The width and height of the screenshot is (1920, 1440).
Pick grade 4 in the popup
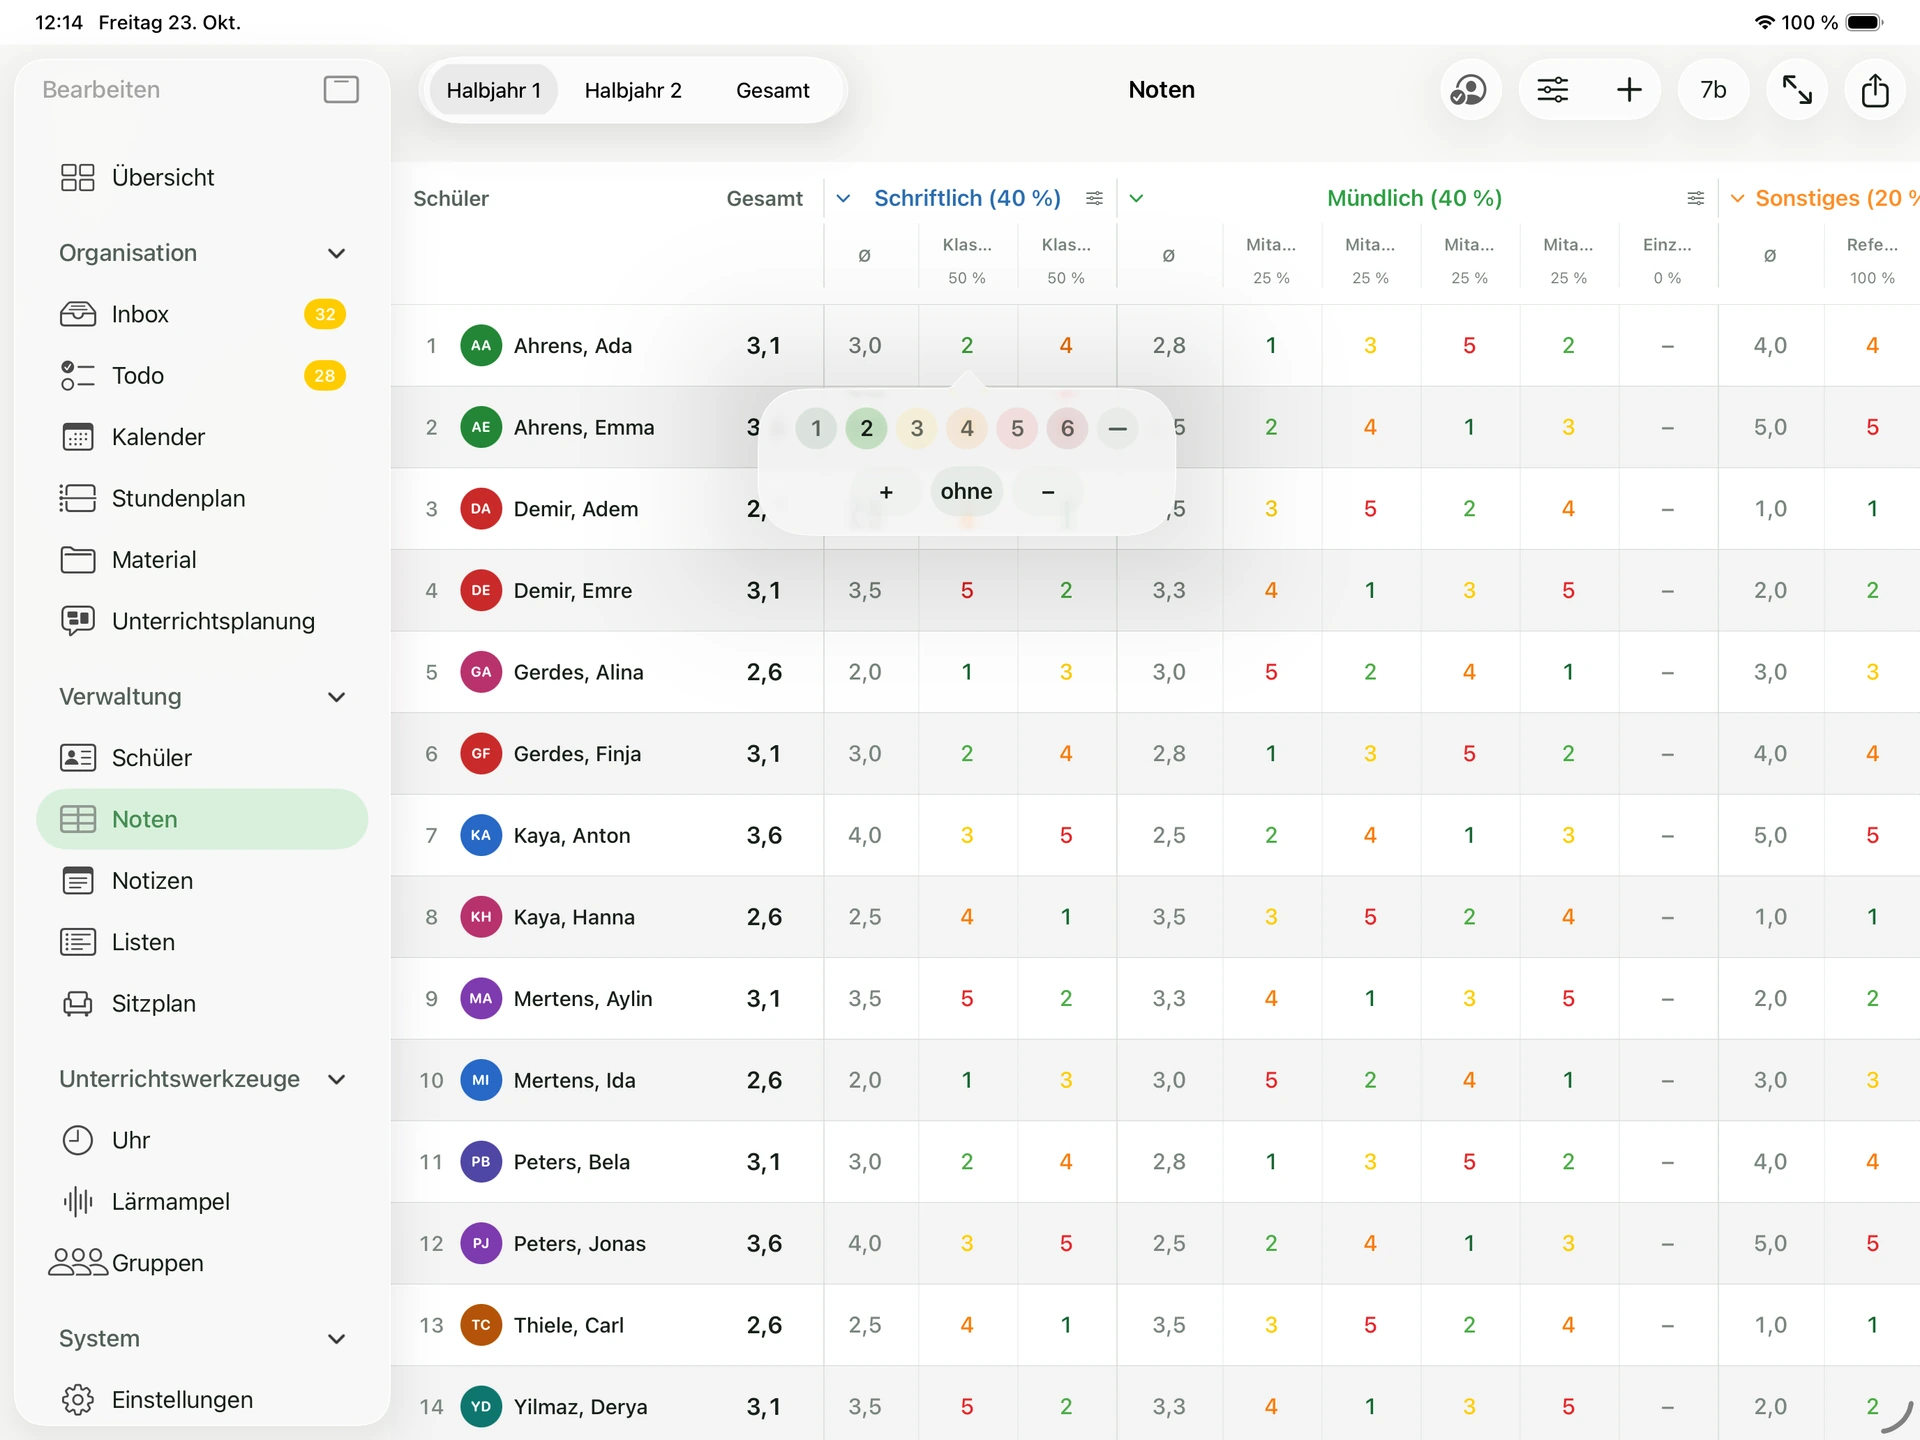pos(967,429)
